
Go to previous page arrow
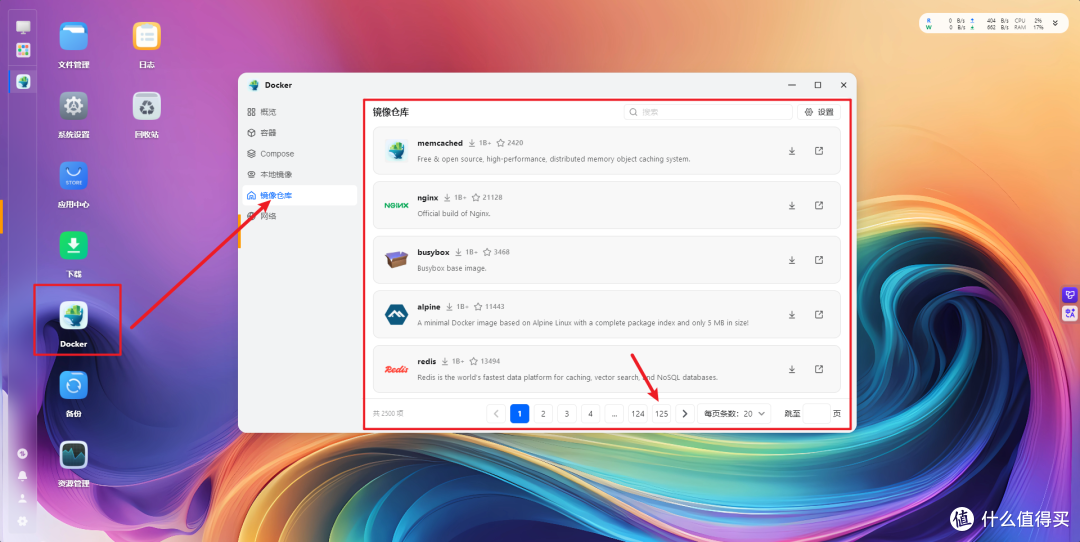pos(496,414)
